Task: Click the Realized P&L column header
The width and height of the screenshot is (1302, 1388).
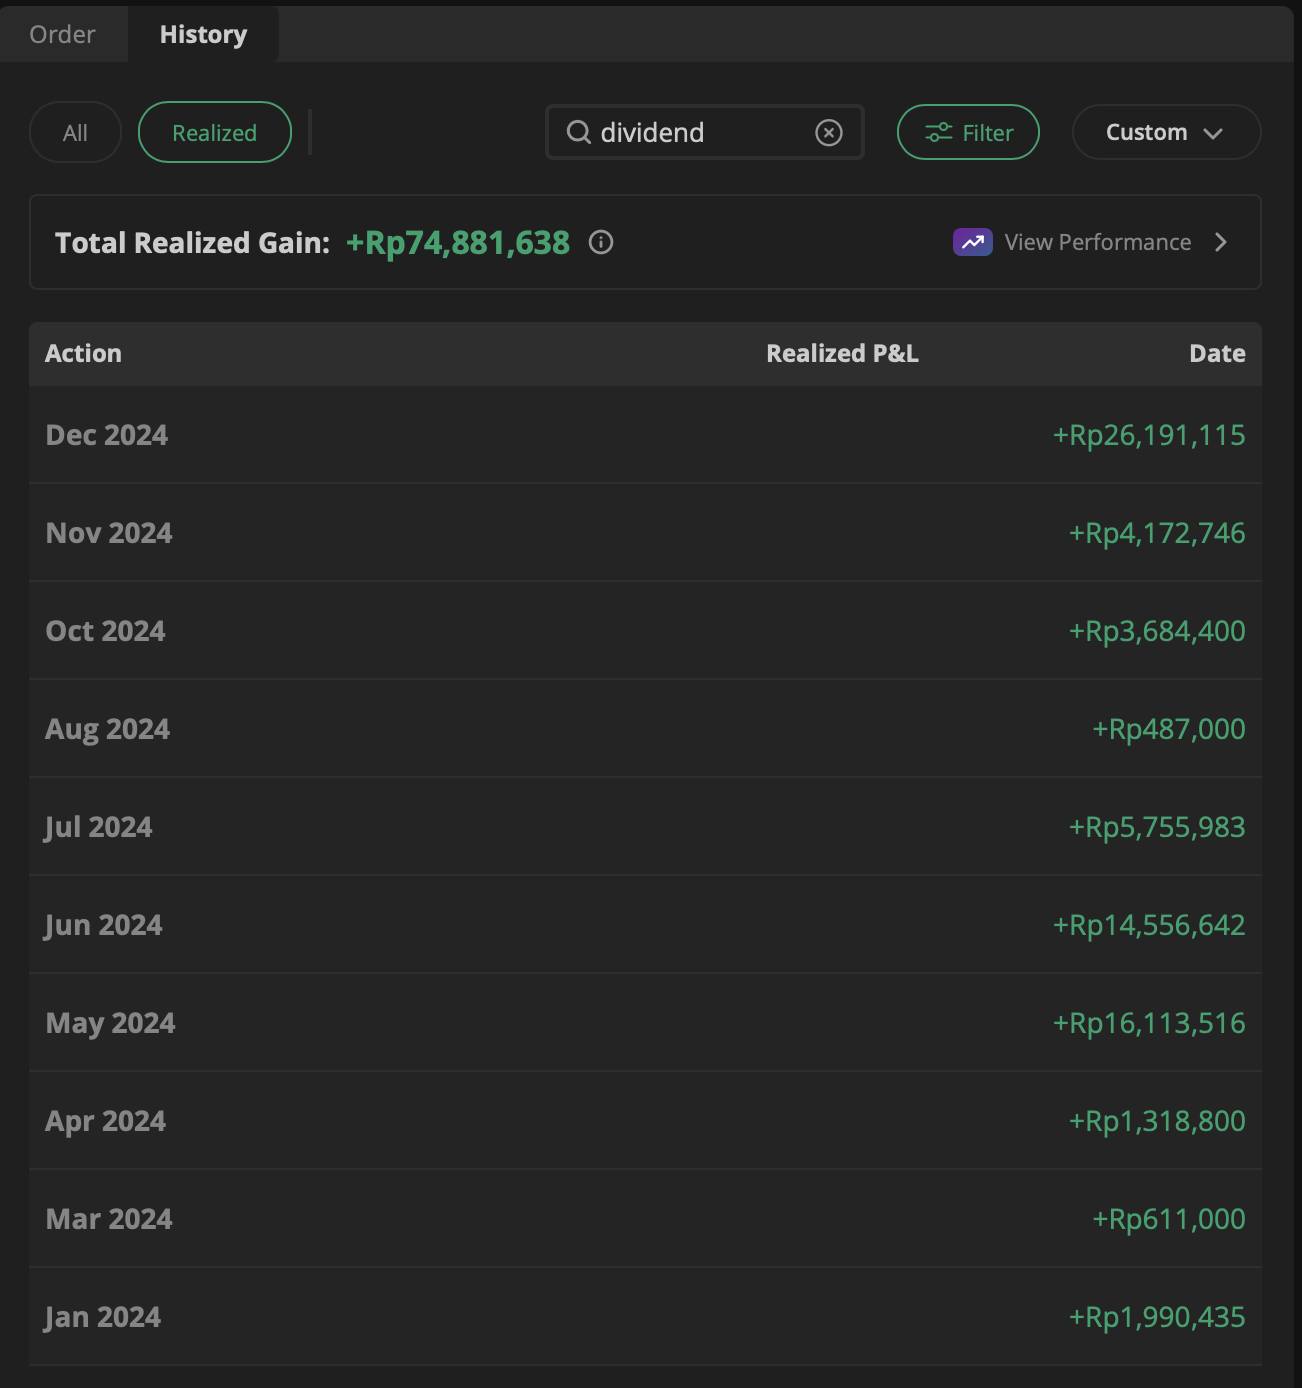Action: tap(841, 354)
